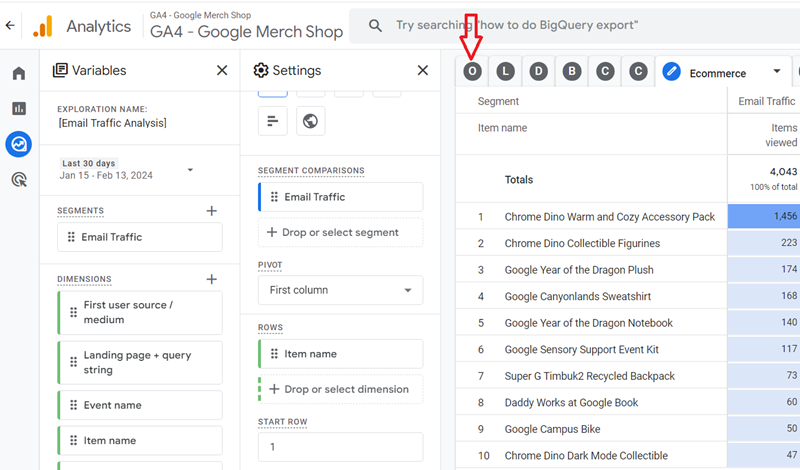This screenshot has height=470, width=800.
Task: Click the Ecommerce tab pencil icon
Action: point(671,71)
